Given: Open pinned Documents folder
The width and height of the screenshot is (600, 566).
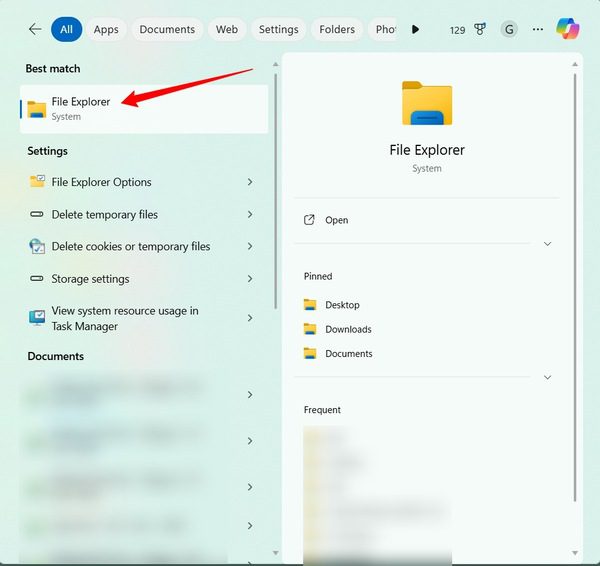Looking at the screenshot, I should point(349,353).
